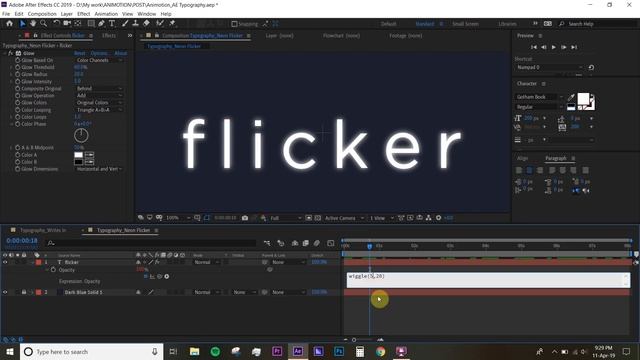Open the File menu
Screen dimensions: 640x360
tap(6, 14)
